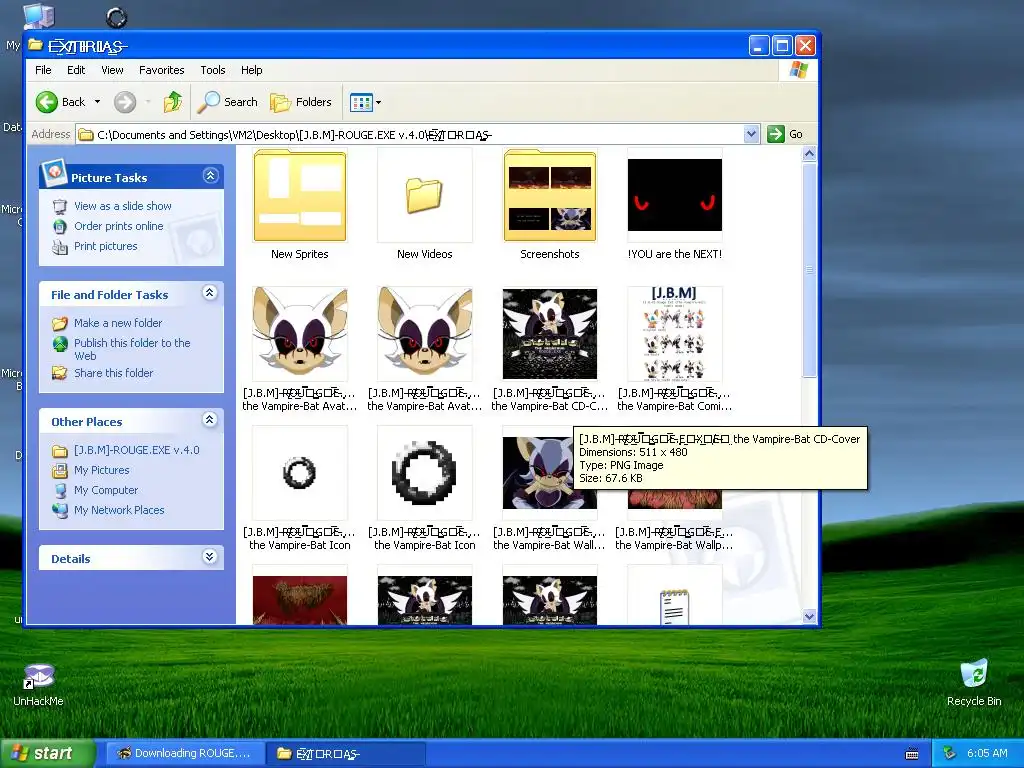Open the Views icon menu
The image size is (1024, 768).
365,102
